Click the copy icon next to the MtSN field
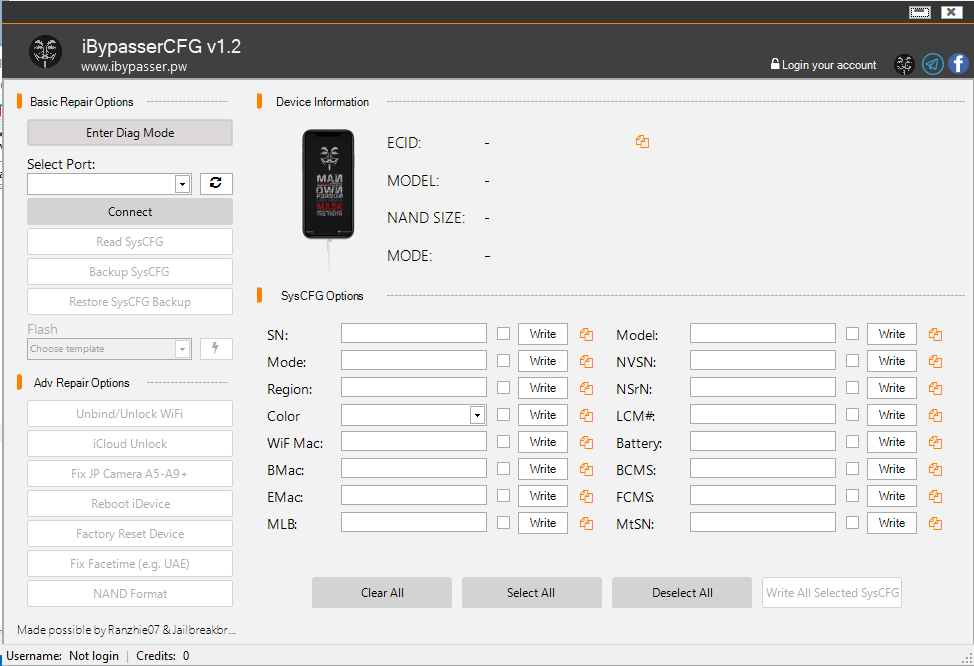 pyautogui.click(x=934, y=522)
